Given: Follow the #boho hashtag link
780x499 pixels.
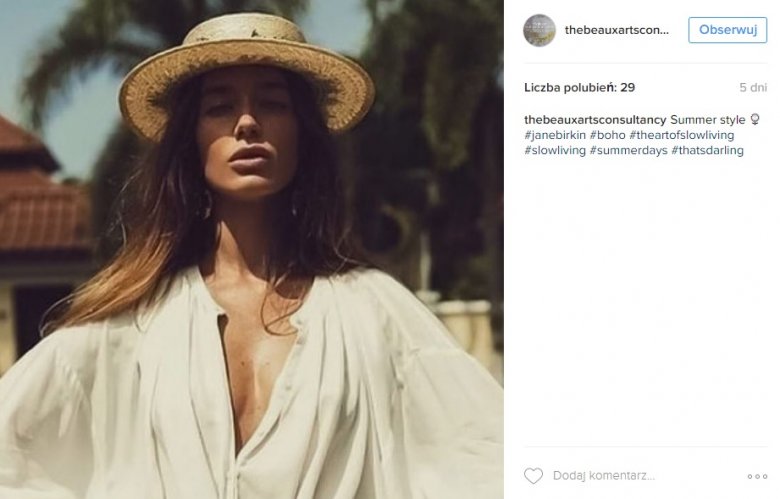Looking at the screenshot, I should (x=607, y=135).
